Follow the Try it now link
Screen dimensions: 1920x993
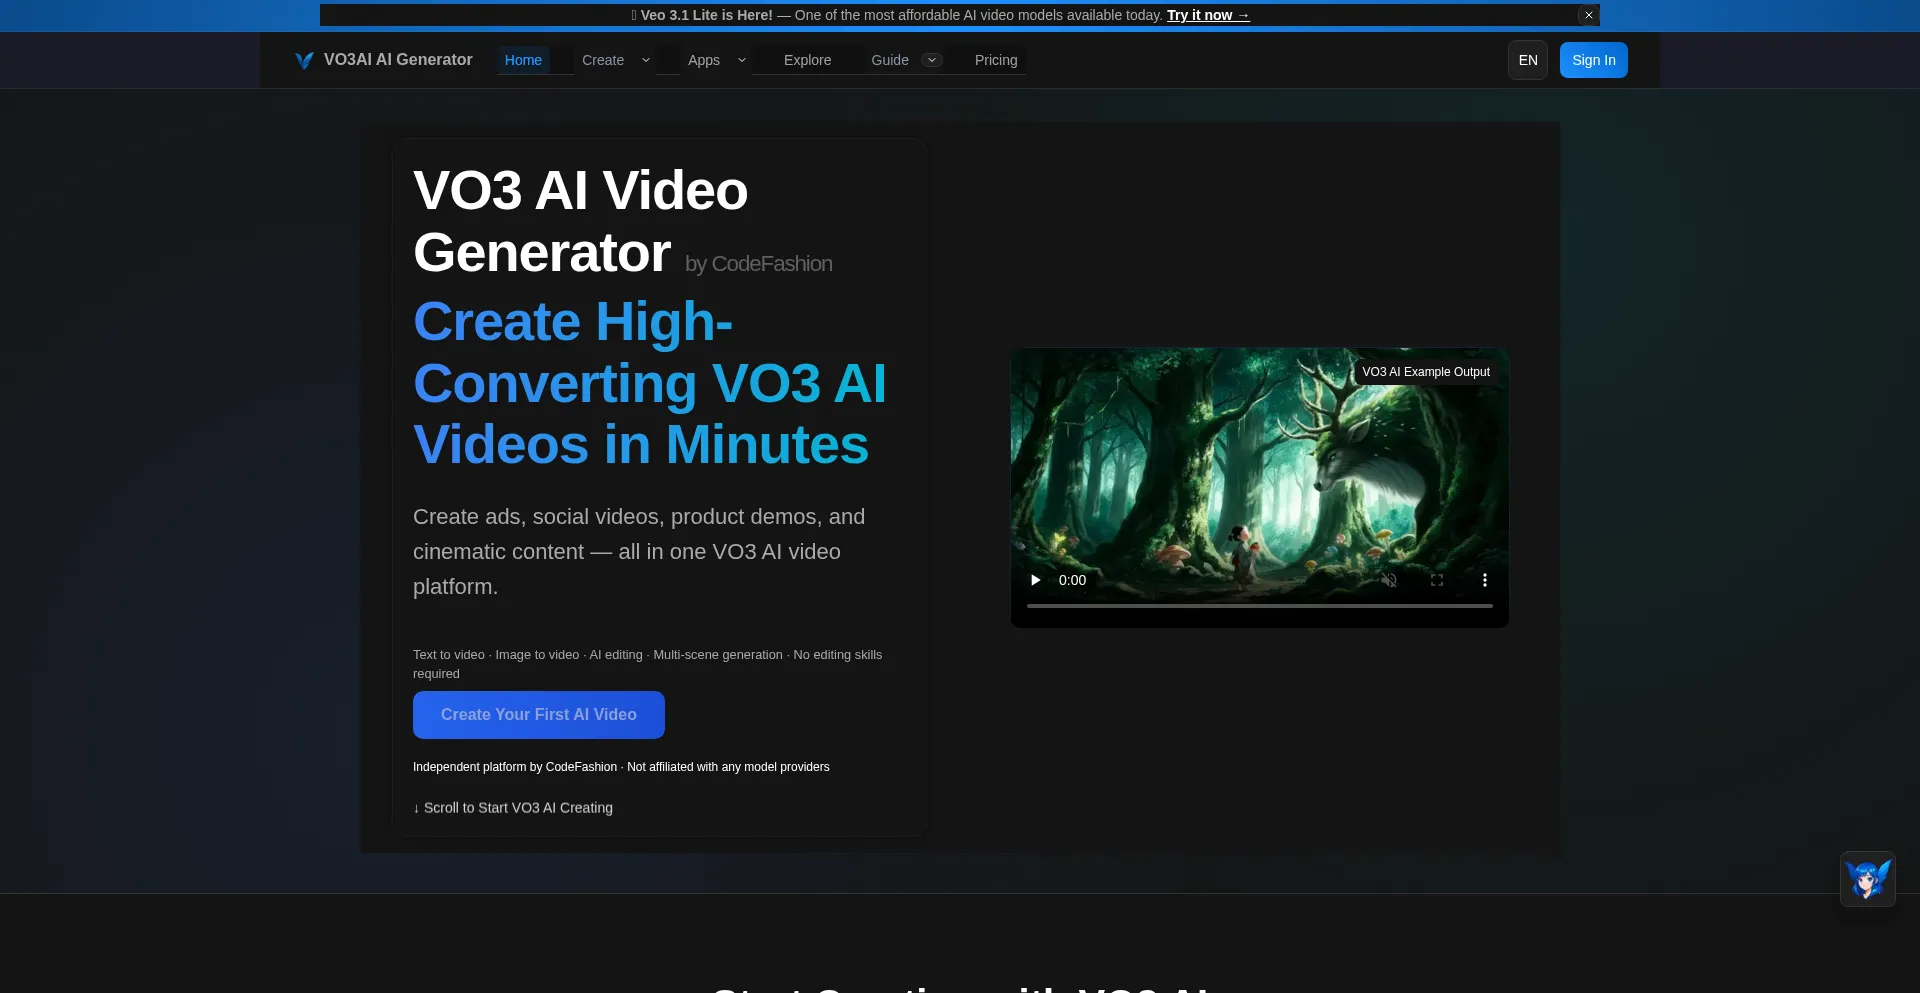click(1208, 15)
